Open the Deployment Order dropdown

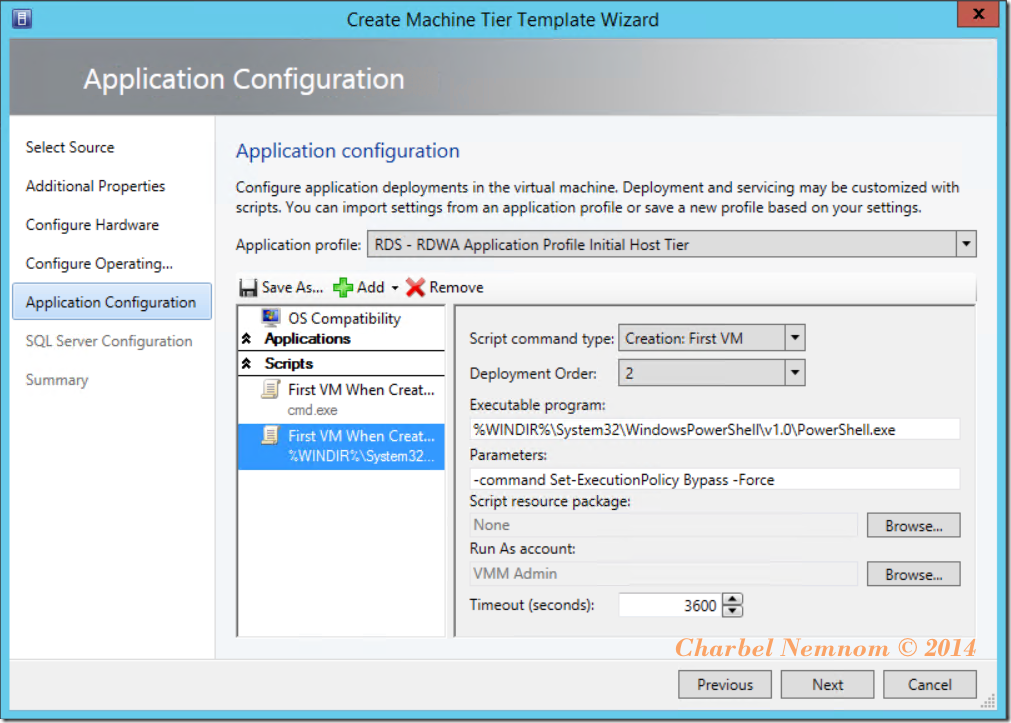pyautogui.click(x=794, y=372)
